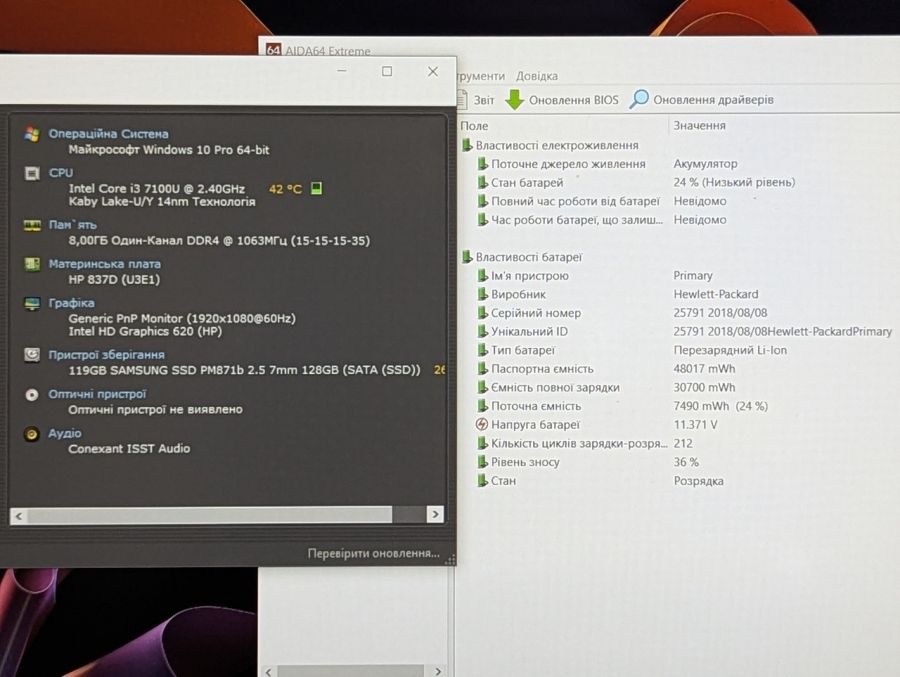
Task: Click the green arrow Оновлення BIOS icon
Action: coord(514,100)
